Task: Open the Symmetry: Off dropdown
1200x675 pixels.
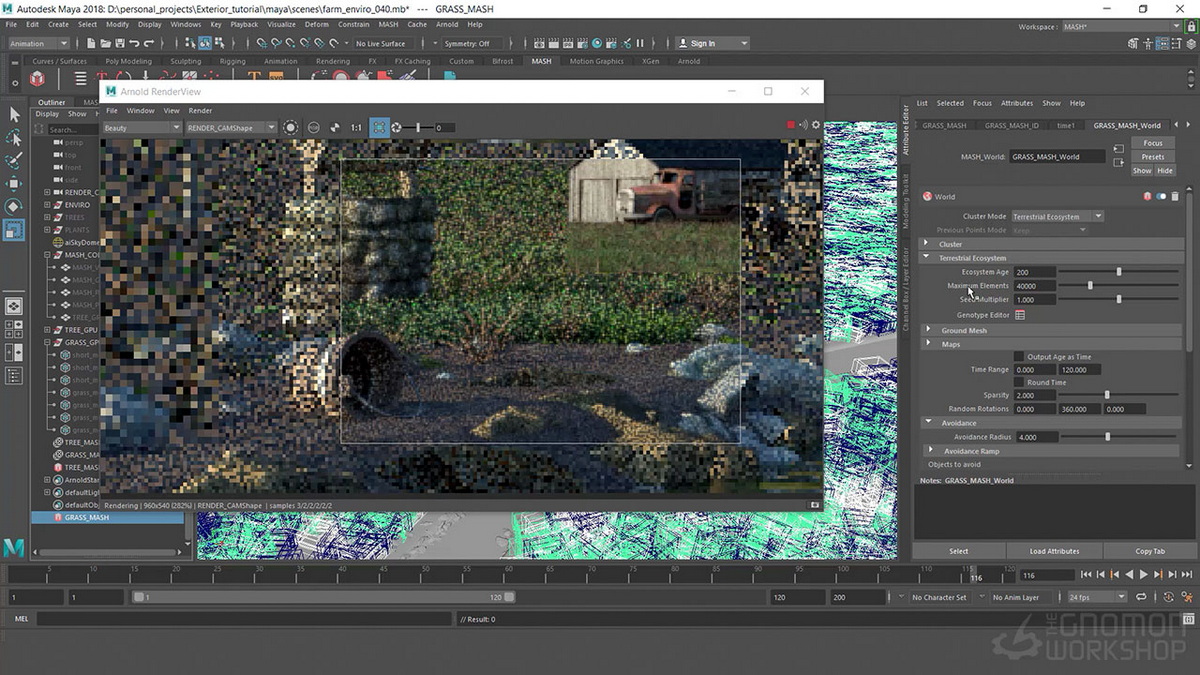Action: click(481, 43)
